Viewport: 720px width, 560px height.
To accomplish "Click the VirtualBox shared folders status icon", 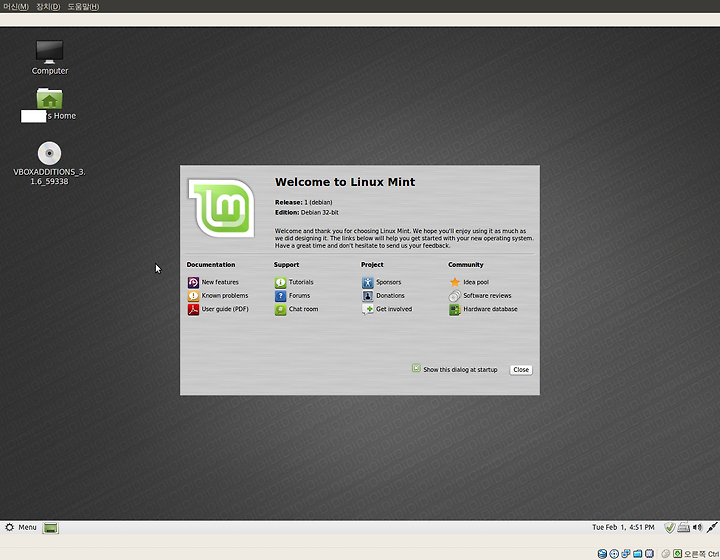I will 637,554.
